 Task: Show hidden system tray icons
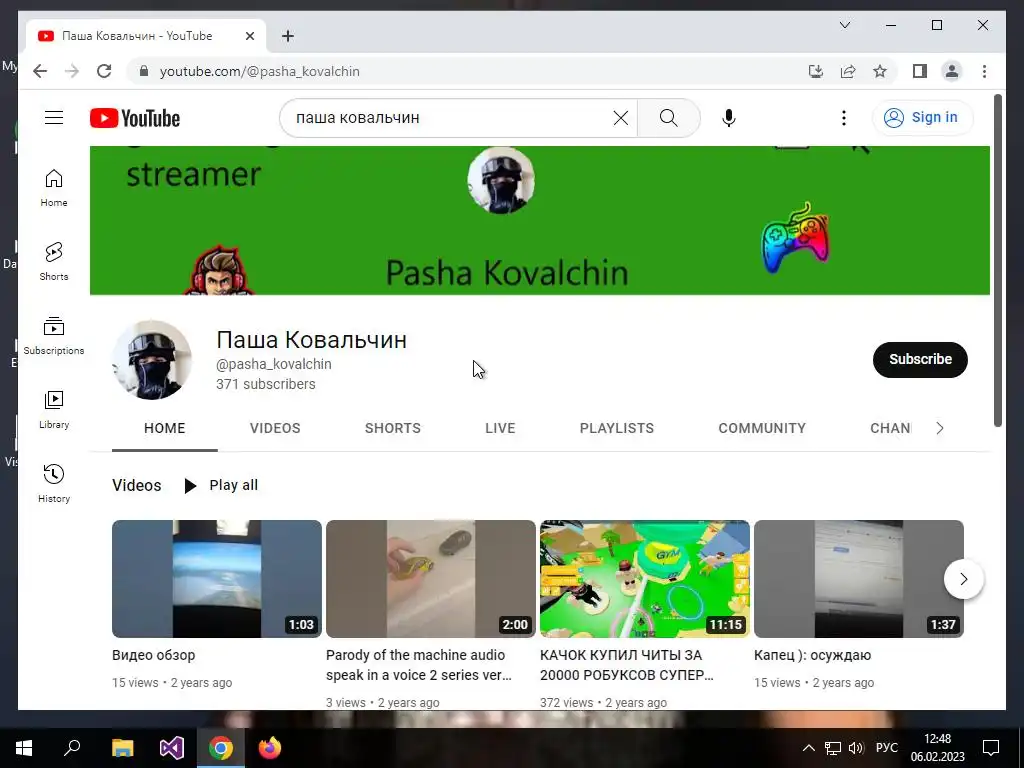[808, 748]
